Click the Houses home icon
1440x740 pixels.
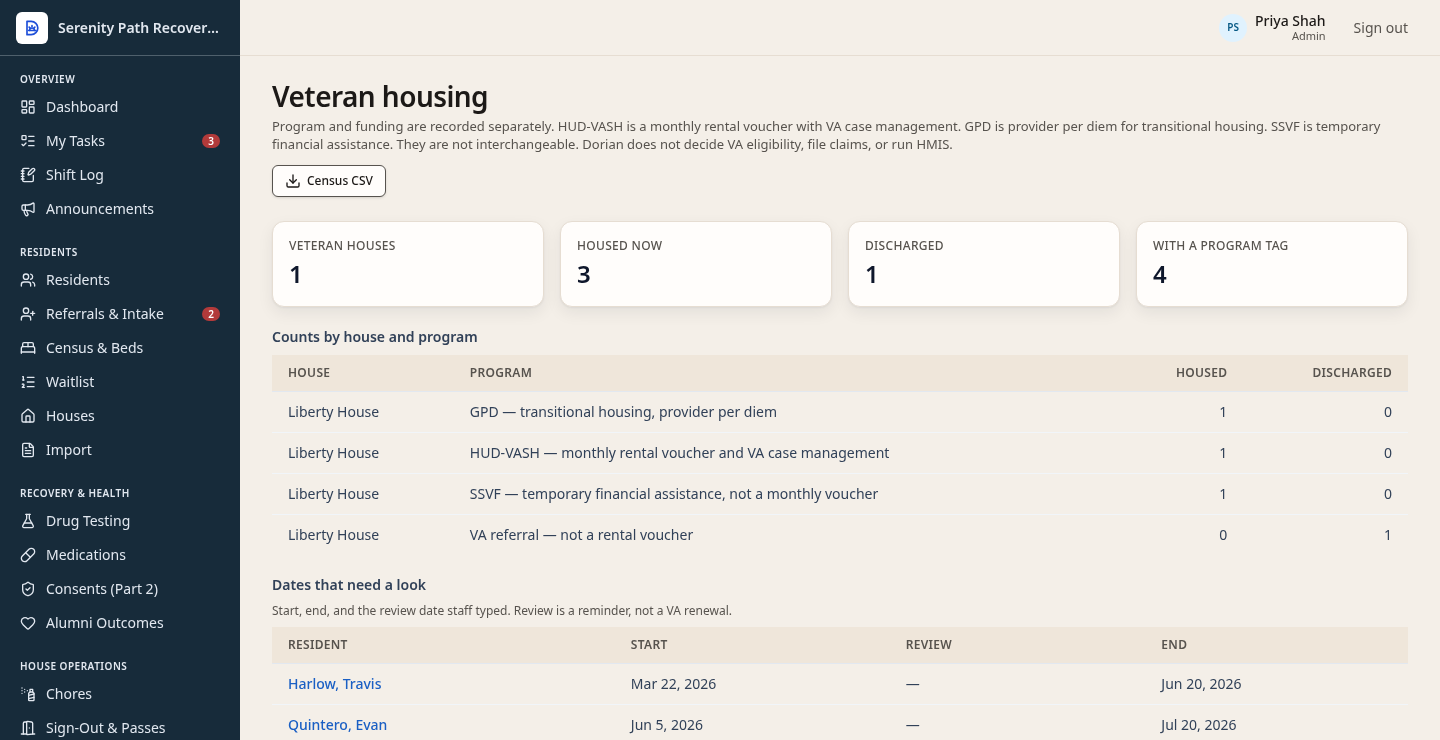coord(28,416)
